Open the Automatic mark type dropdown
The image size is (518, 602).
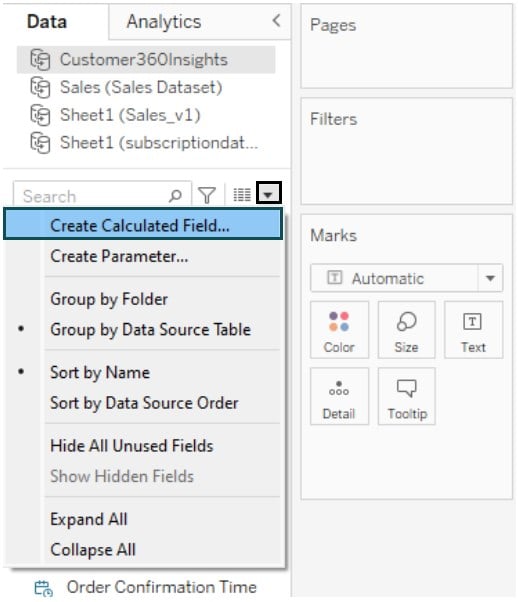406,278
